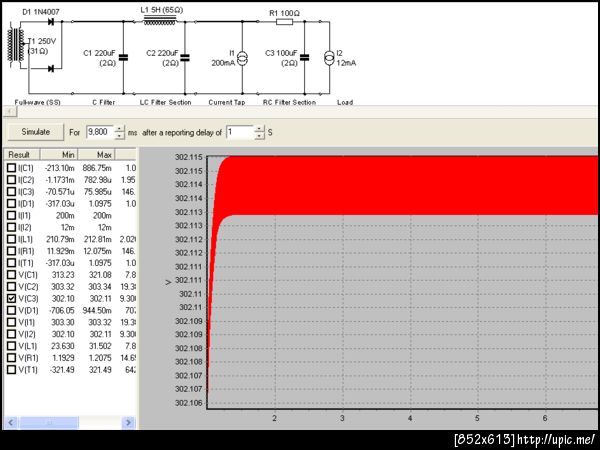This screenshot has height=450, width=600.
Task: Select the C2 220uF capacitor symbol
Action: [x=185, y=58]
